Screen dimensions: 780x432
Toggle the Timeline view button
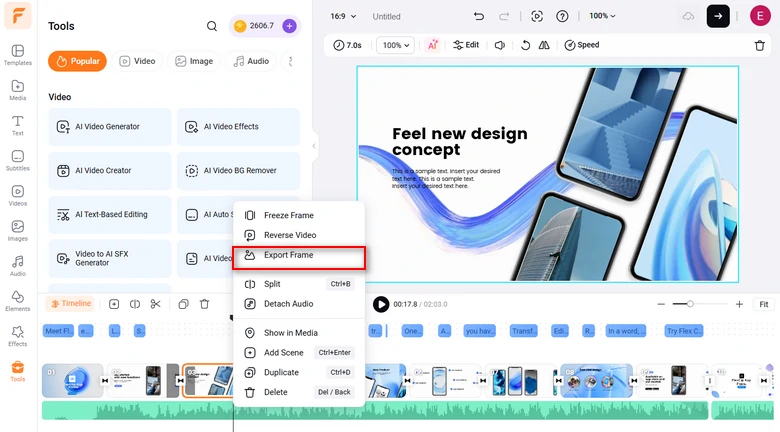coord(70,304)
